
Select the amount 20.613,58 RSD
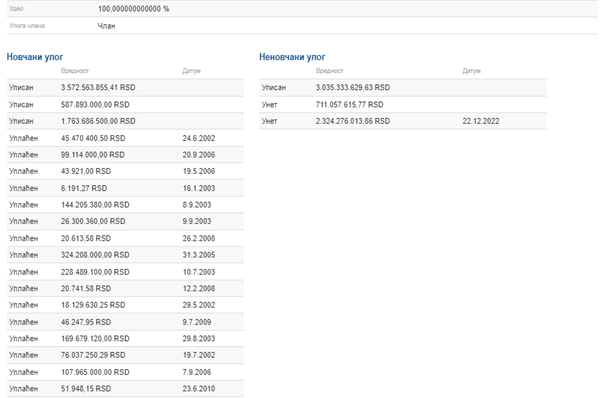pos(86,238)
